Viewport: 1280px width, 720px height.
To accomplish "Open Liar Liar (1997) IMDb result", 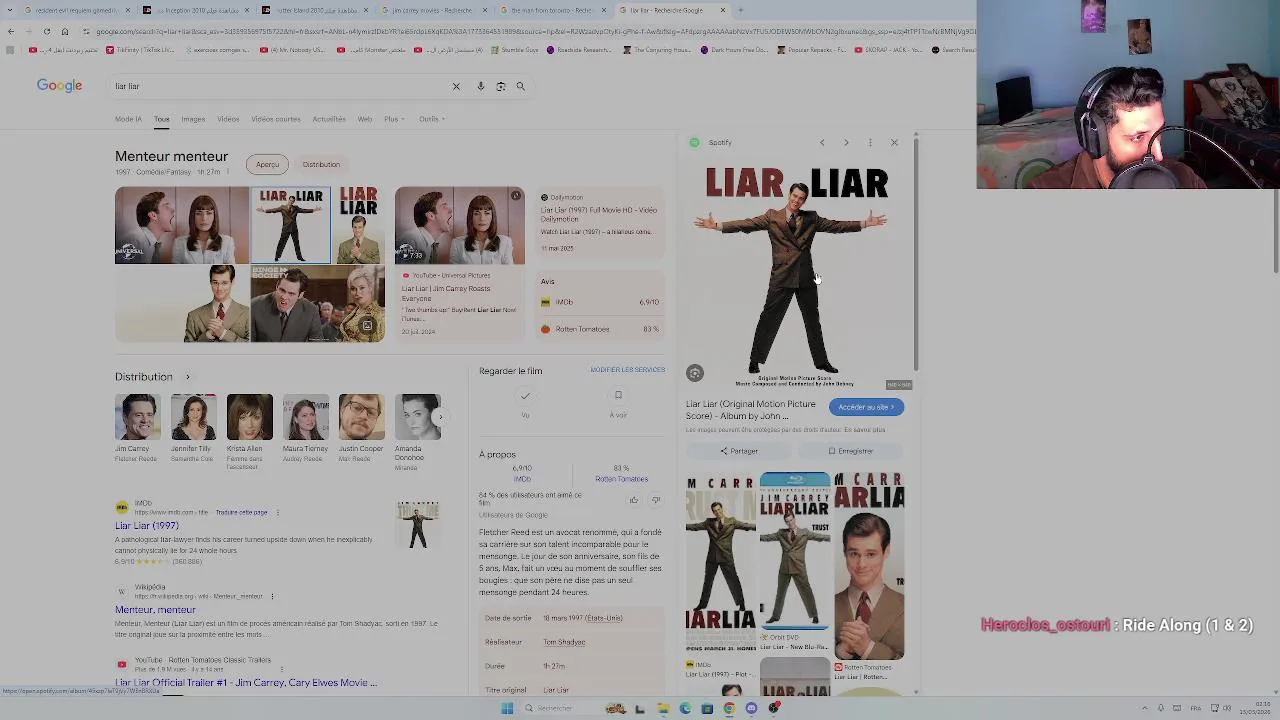I will pyautogui.click(x=147, y=526).
